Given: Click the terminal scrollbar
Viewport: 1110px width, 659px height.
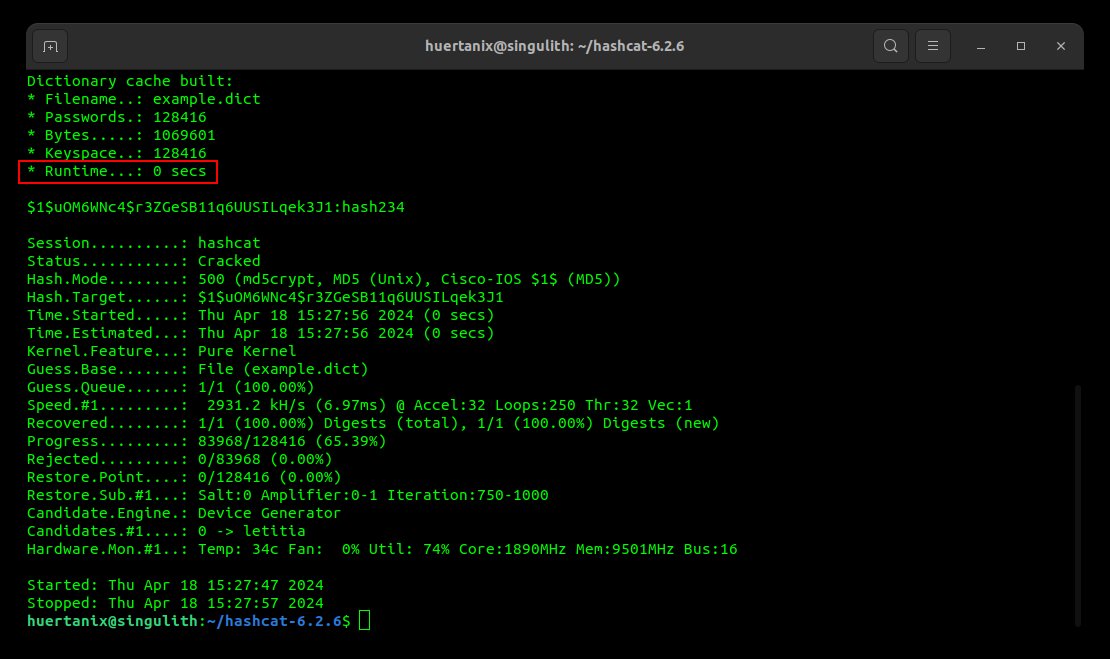Looking at the screenshot, I should [1077, 505].
